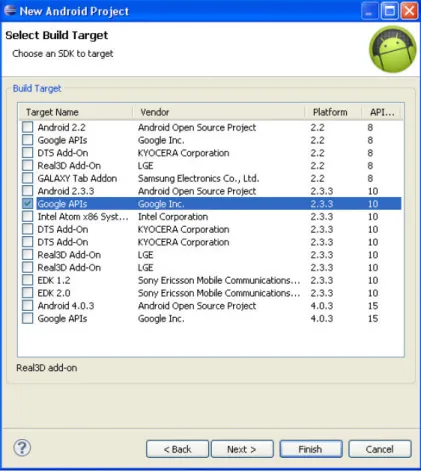This screenshot has height=472, width=421.
Task: Check the EDK 2.0 checkbox
Action: click(x=28, y=293)
